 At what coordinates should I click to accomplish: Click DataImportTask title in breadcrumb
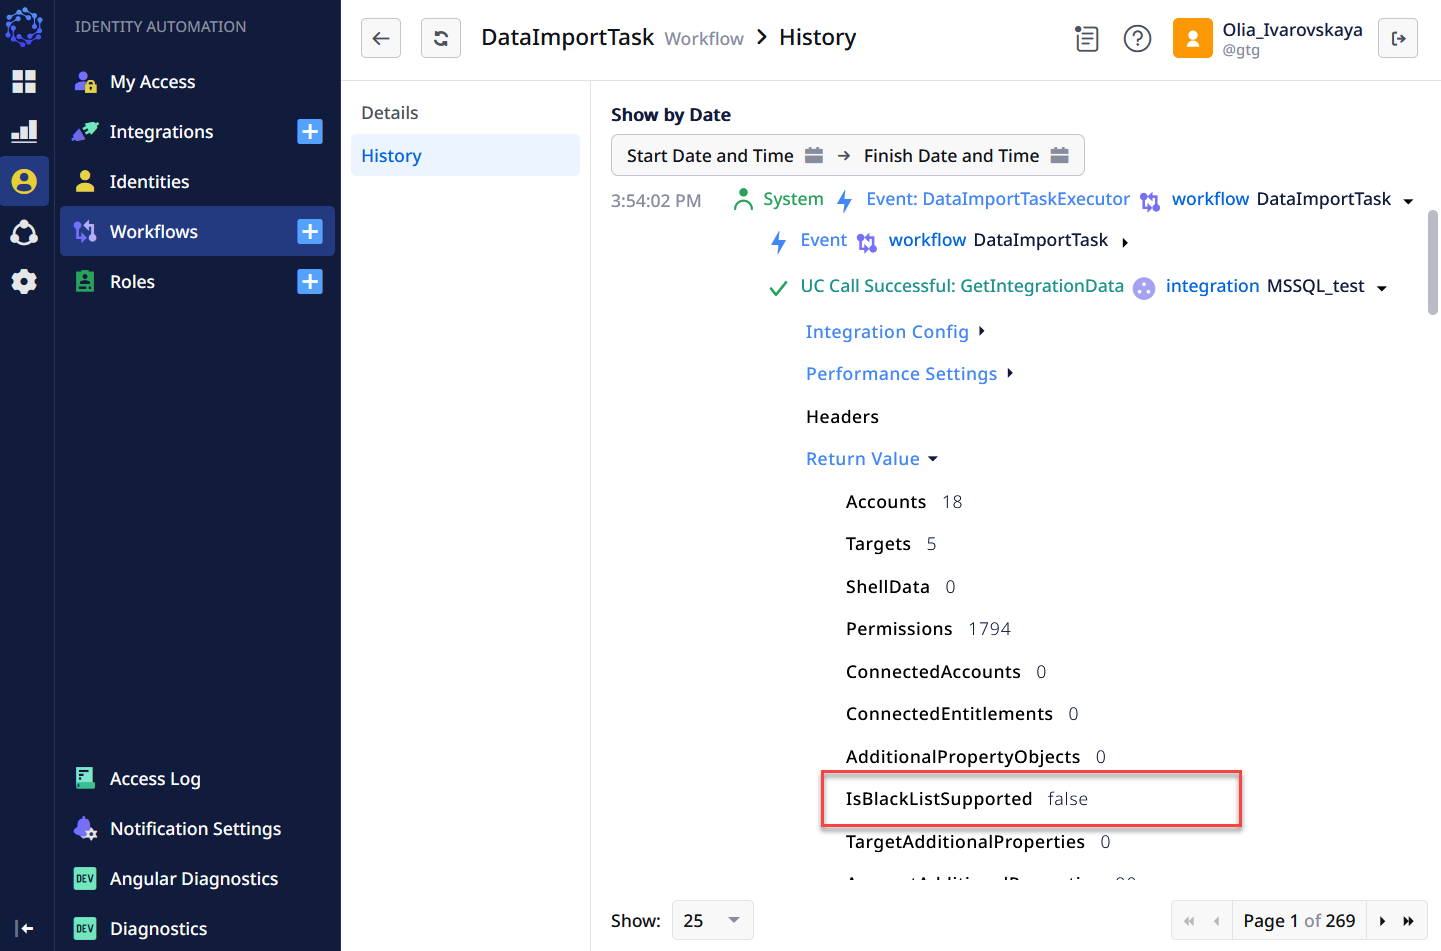(567, 37)
